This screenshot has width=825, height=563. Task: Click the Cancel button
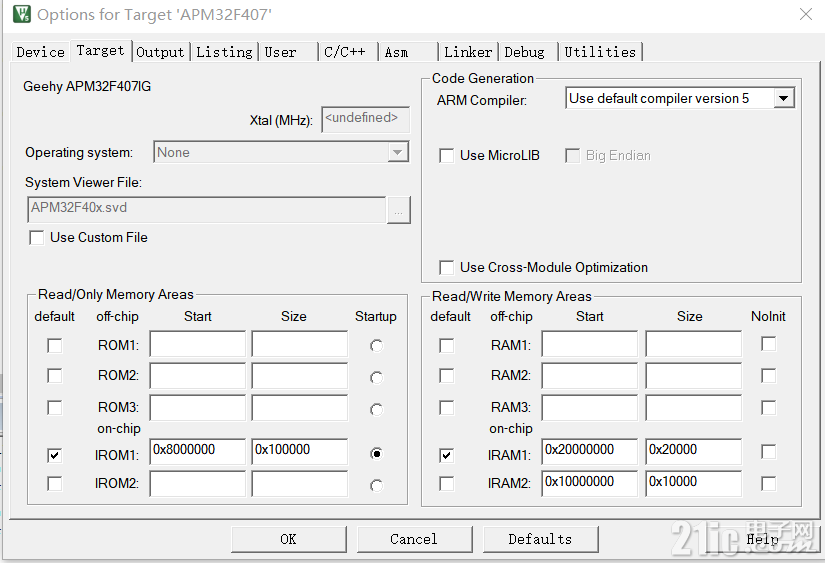tap(415, 539)
